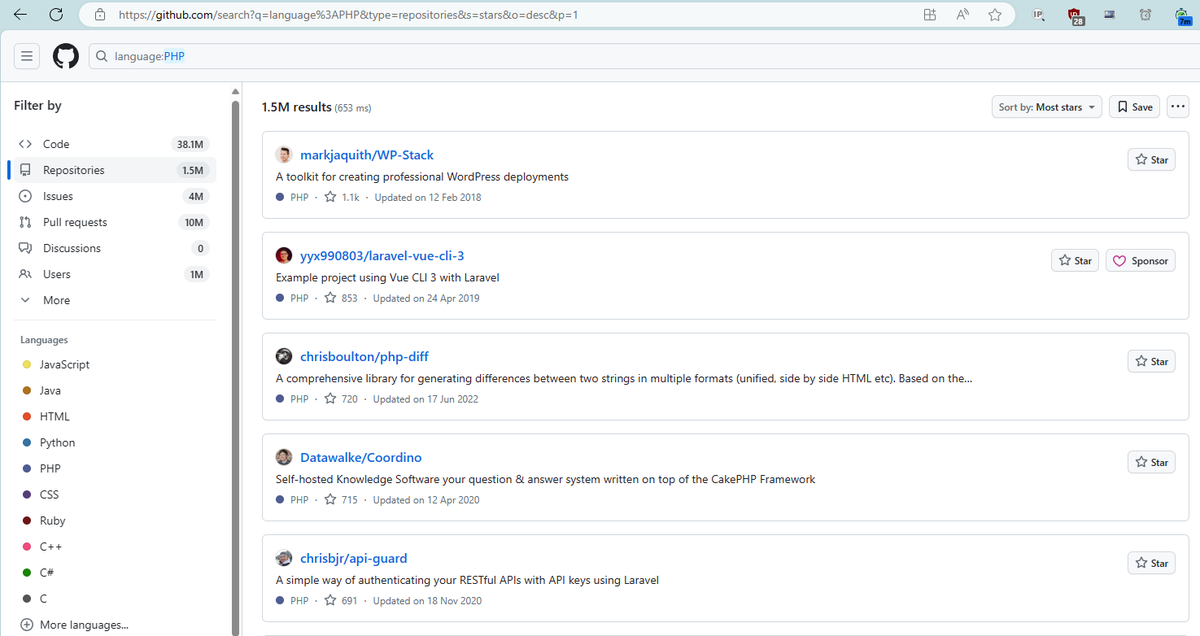Click the Datawalke avatar image
The height and width of the screenshot is (636, 1200).
284,457
